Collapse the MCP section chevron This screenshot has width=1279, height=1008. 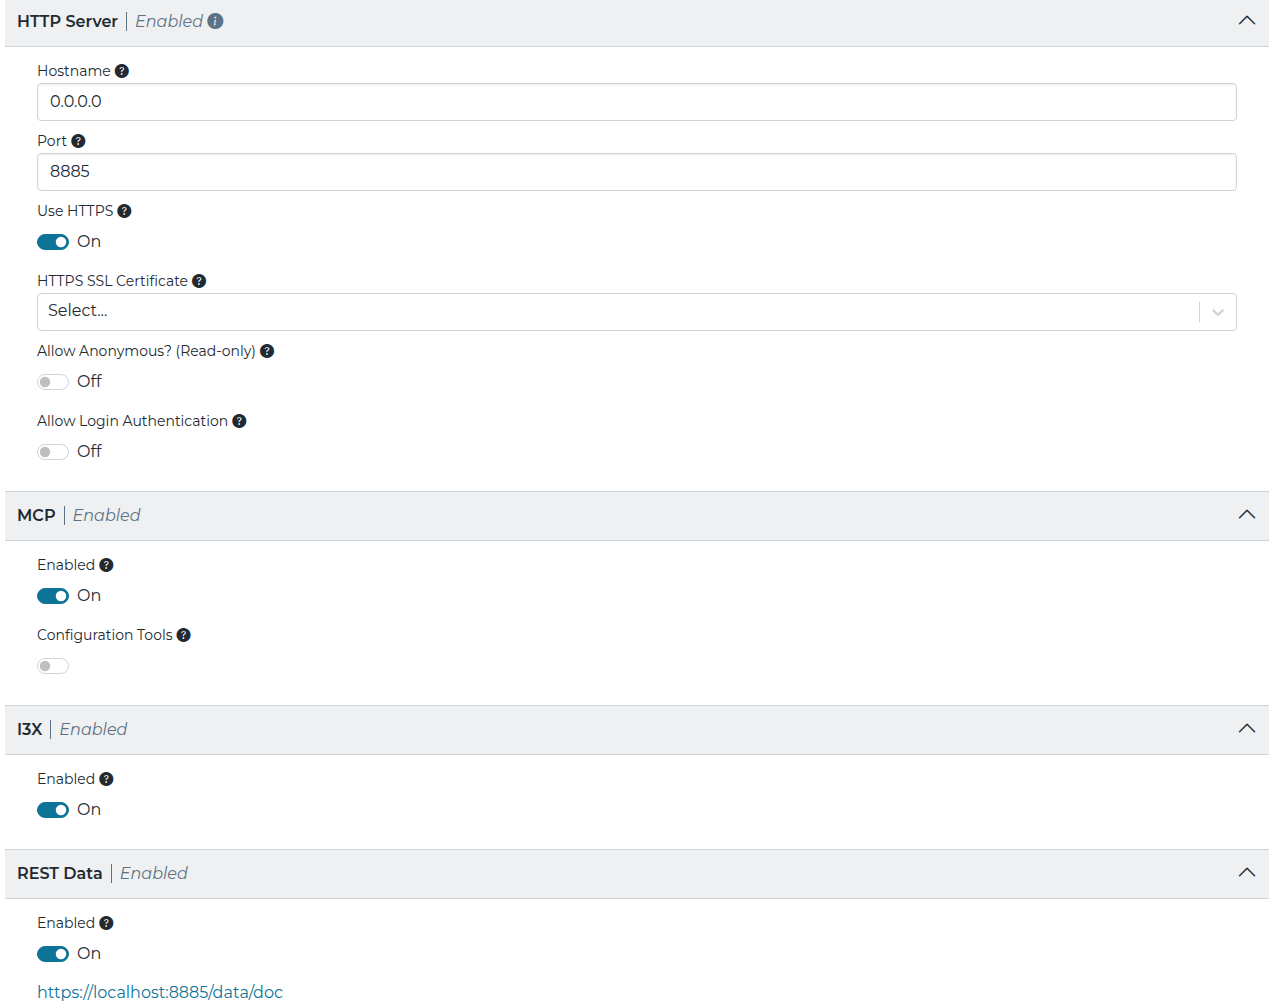(1246, 514)
